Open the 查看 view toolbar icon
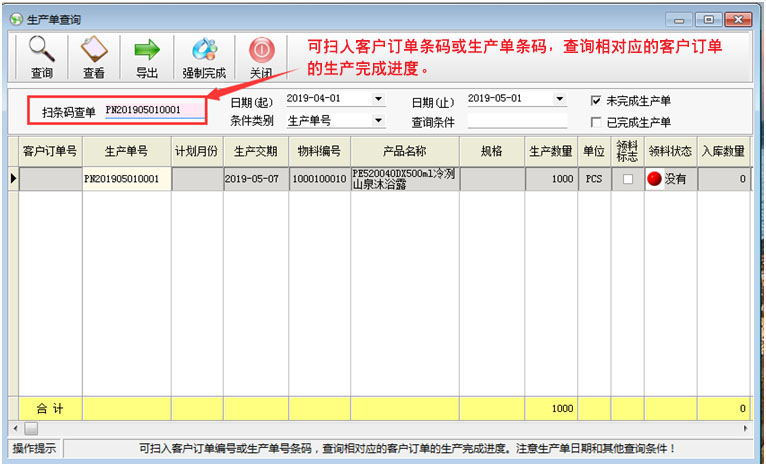This screenshot has width=766, height=466. point(93,49)
